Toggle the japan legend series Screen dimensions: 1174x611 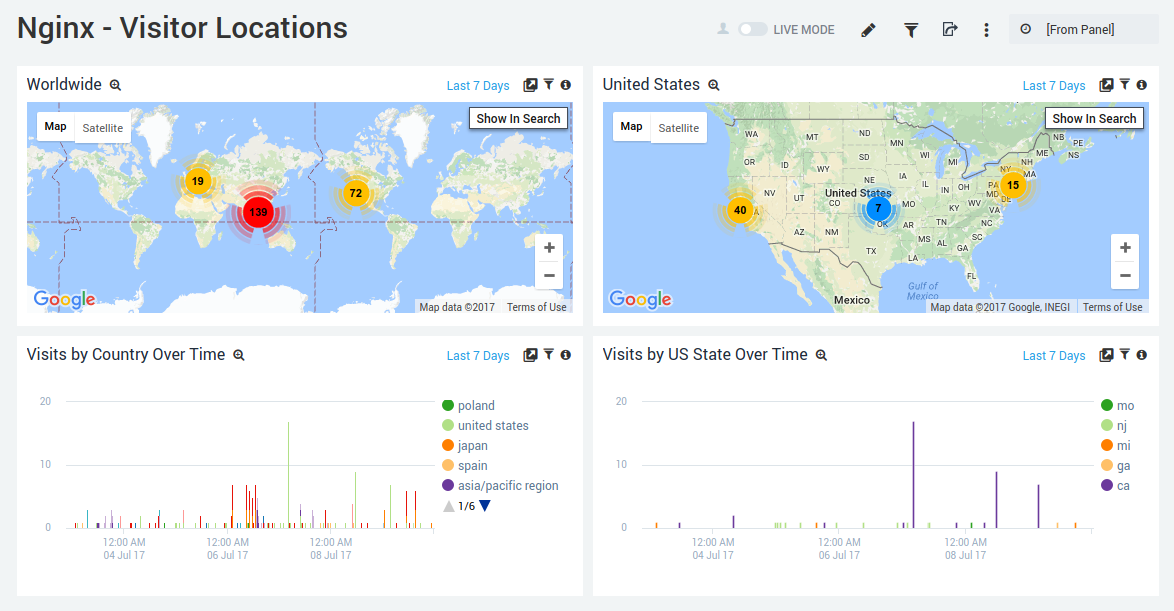pos(465,446)
